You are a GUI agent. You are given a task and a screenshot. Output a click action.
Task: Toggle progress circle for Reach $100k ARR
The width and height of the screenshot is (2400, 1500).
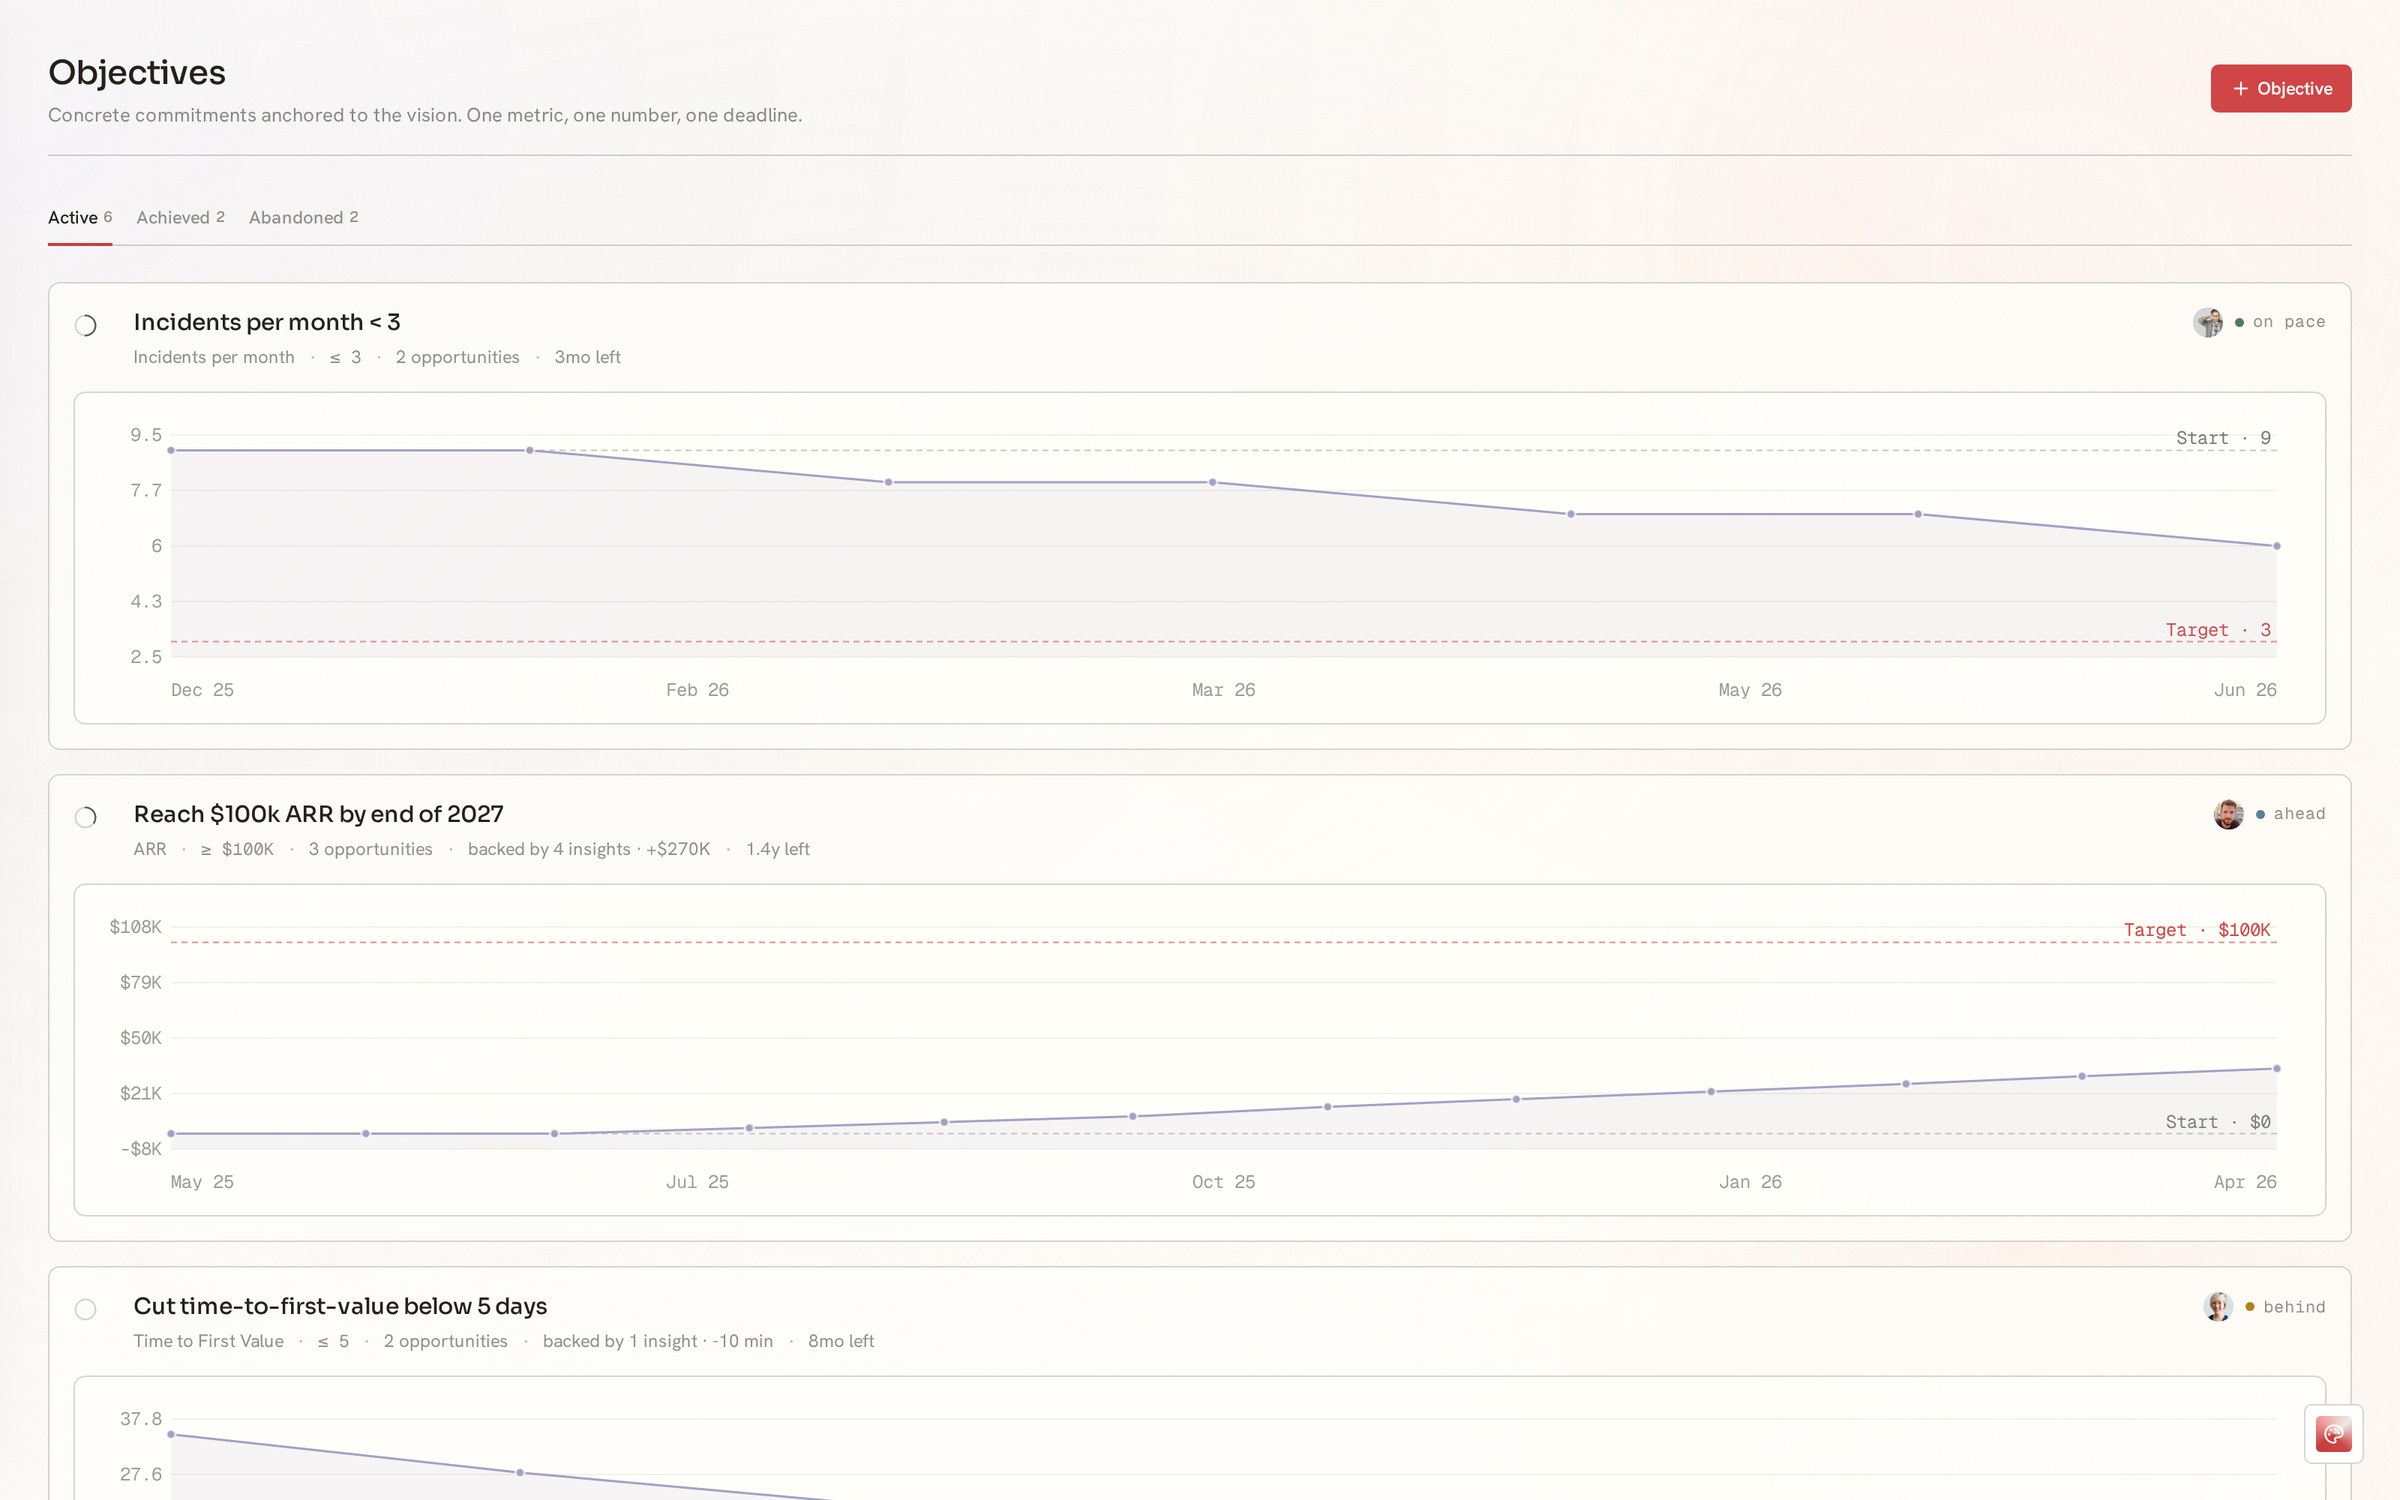pos(86,817)
